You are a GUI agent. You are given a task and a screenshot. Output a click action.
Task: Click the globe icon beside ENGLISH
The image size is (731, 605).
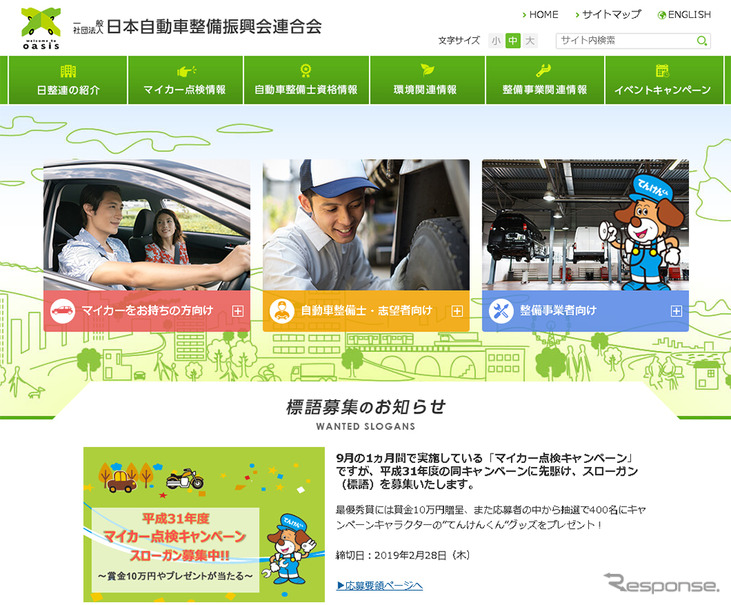pos(662,15)
